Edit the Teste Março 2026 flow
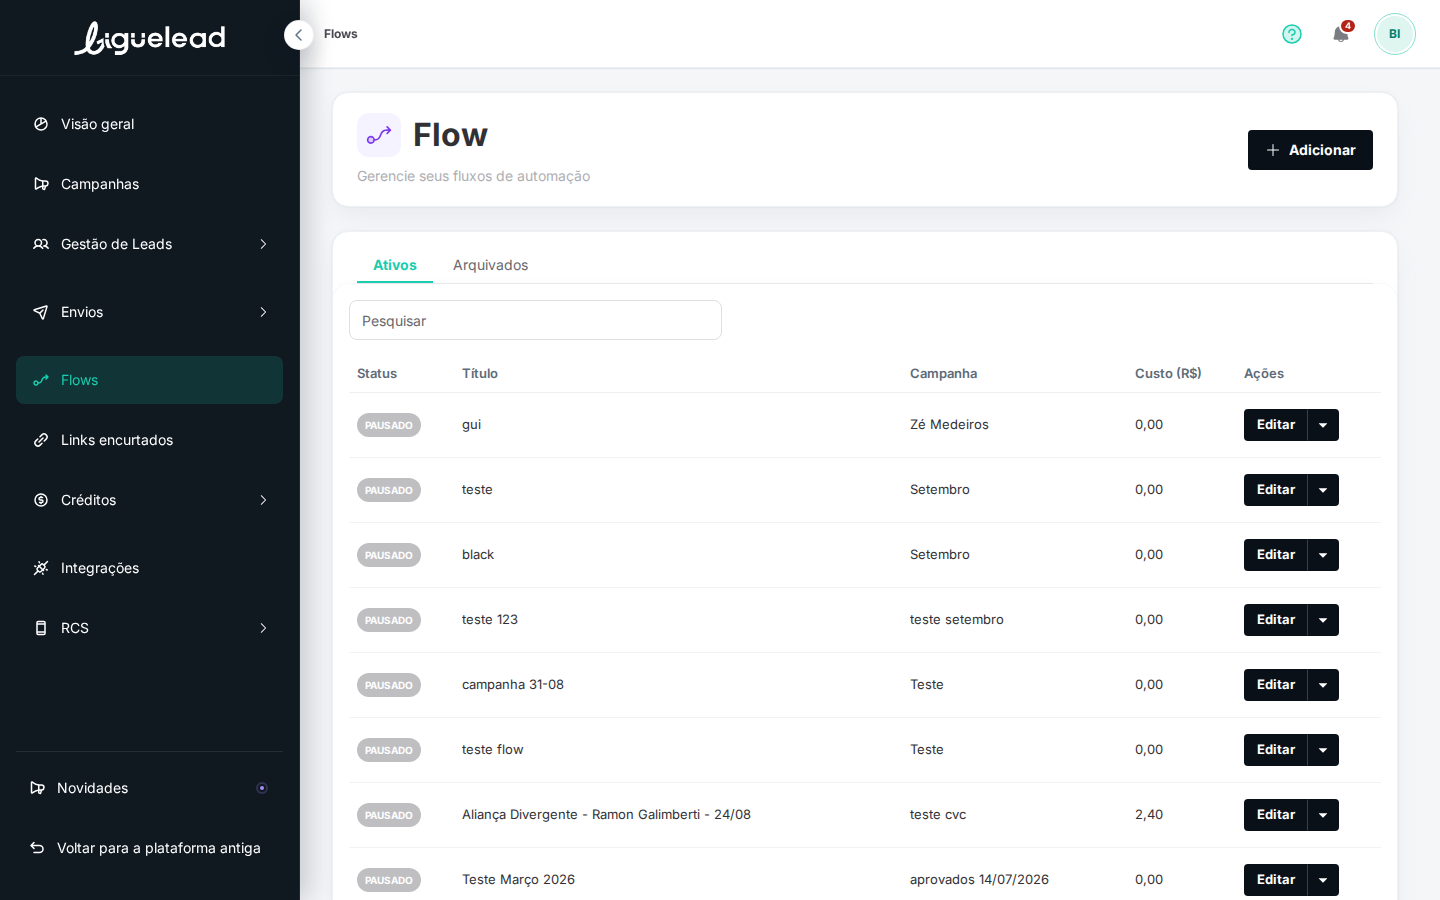This screenshot has width=1440, height=900. click(x=1276, y=880)
